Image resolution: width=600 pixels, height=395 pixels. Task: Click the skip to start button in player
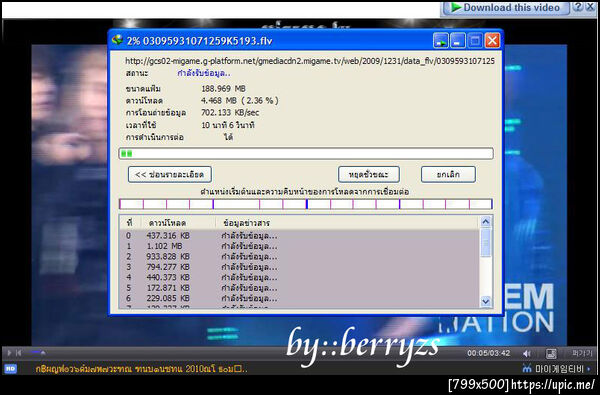18,353
